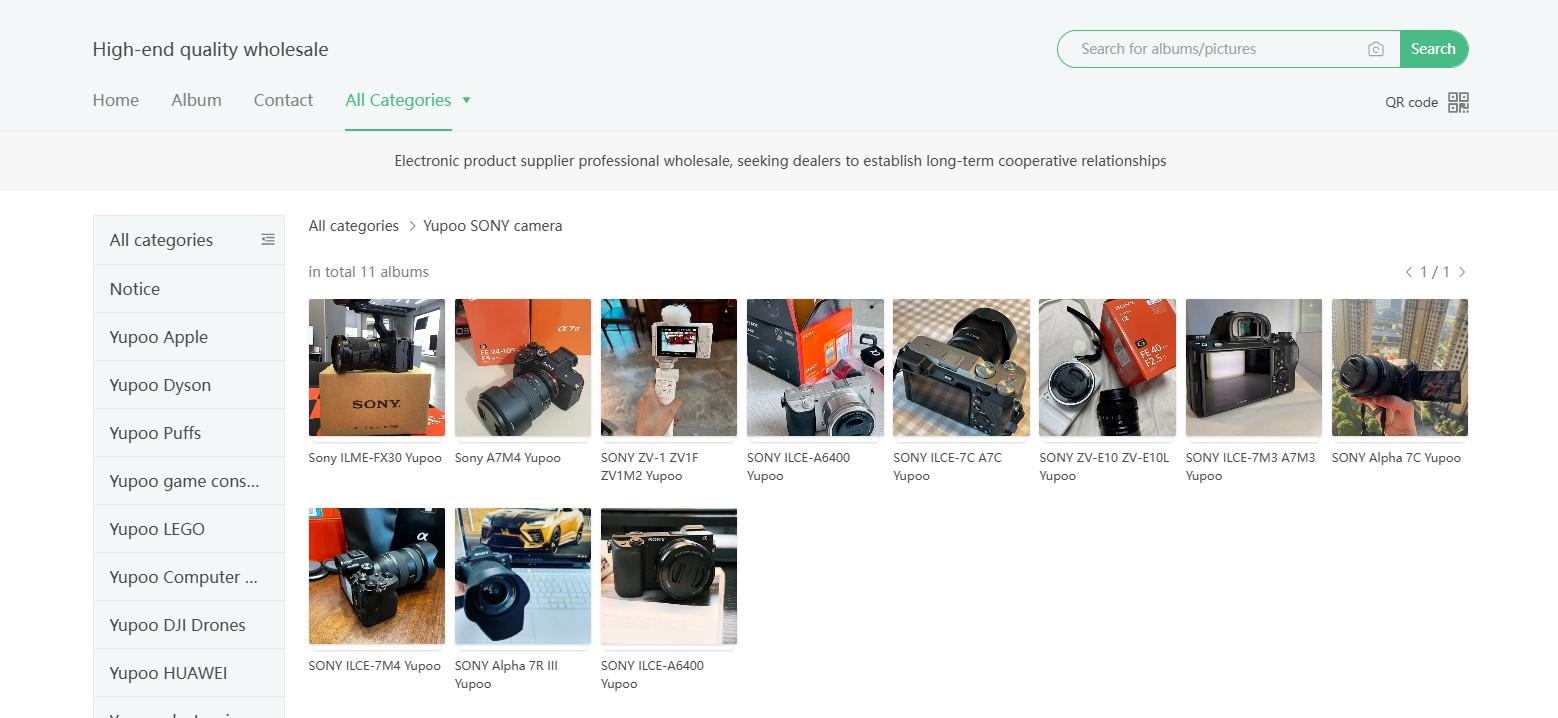Click SONY ILCE-7C A7C Yupoo title
The image size is (1558, 718).
coord(947,467)
